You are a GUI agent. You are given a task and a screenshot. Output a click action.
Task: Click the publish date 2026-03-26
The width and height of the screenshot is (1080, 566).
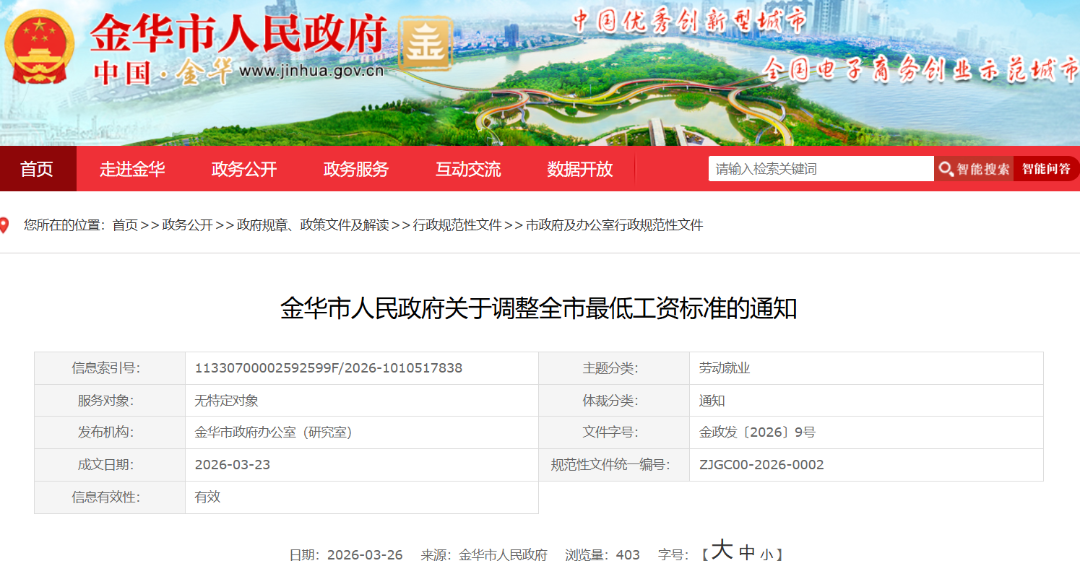click(365, 555)
